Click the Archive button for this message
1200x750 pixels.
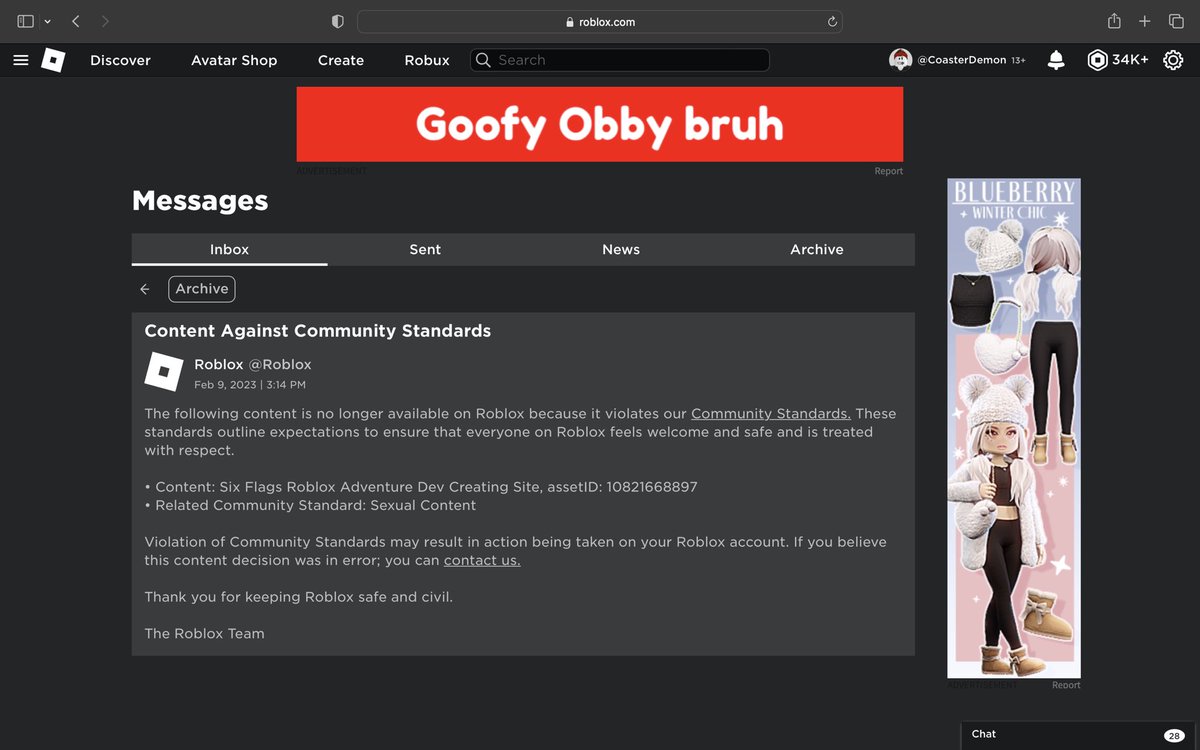tap(202, 289)
